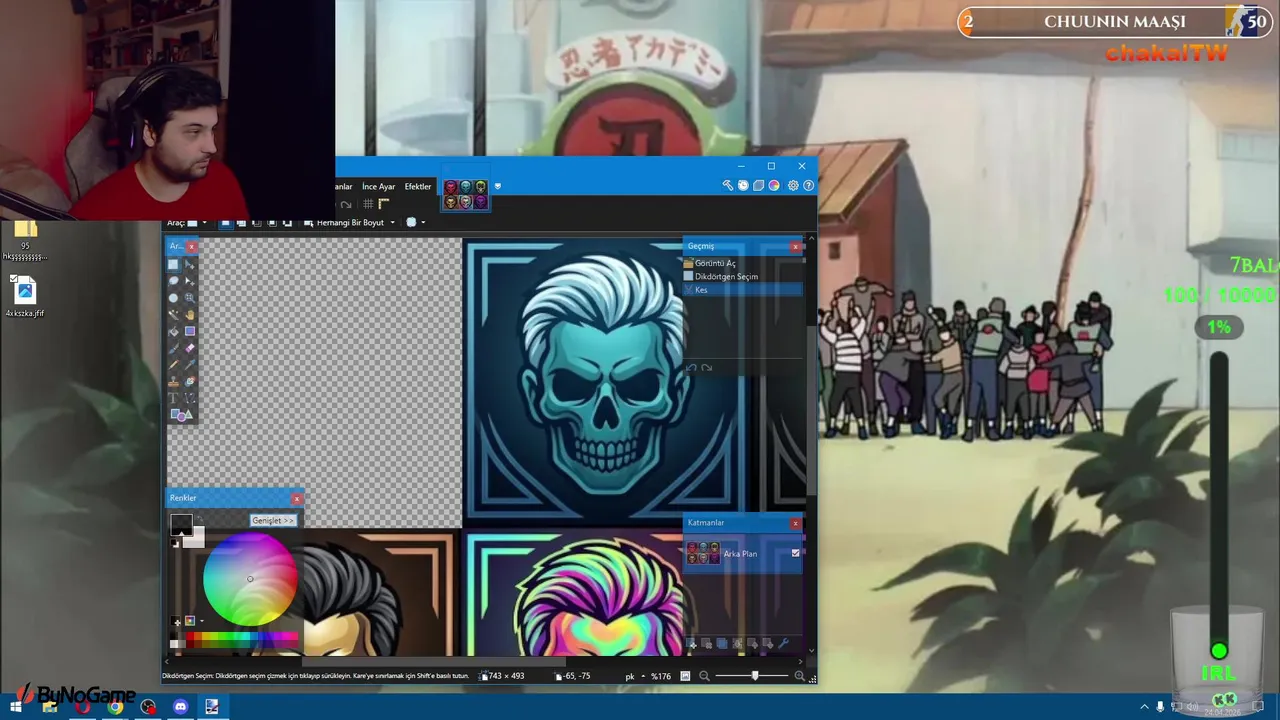Select Dikdörtgen Seçim history entry
The image size is (1280, 720).
[743, 276]
